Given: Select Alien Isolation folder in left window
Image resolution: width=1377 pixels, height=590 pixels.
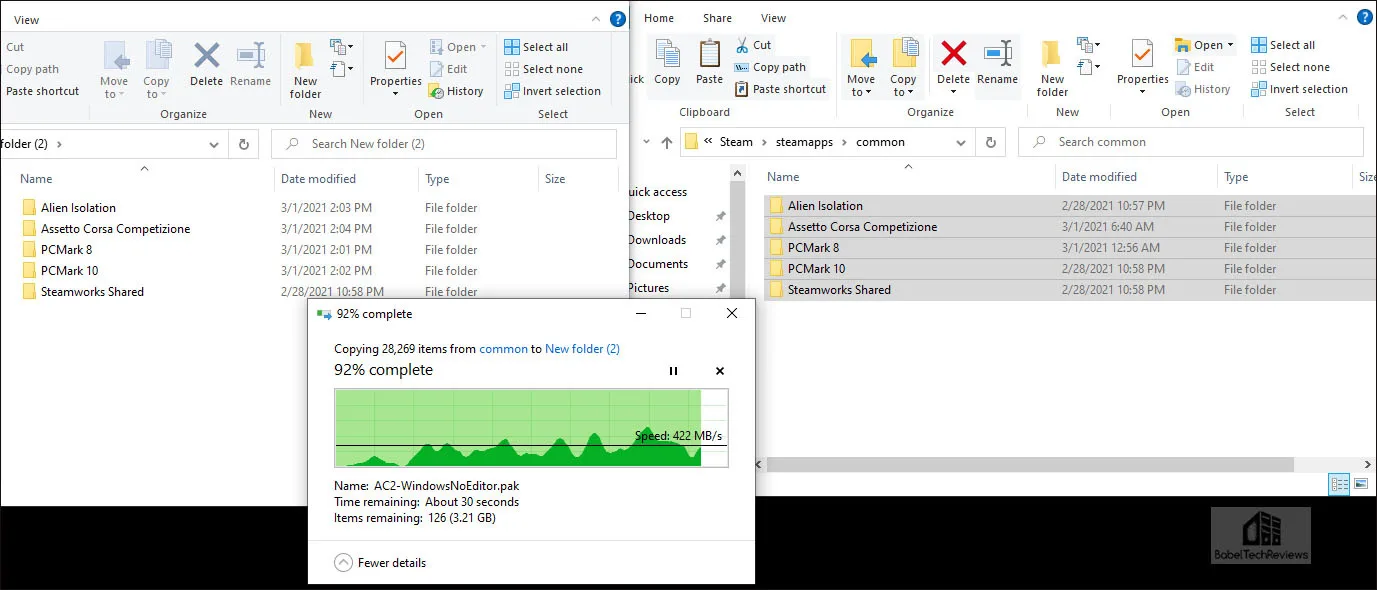Looking at the screenshot, I should (78, 208).
